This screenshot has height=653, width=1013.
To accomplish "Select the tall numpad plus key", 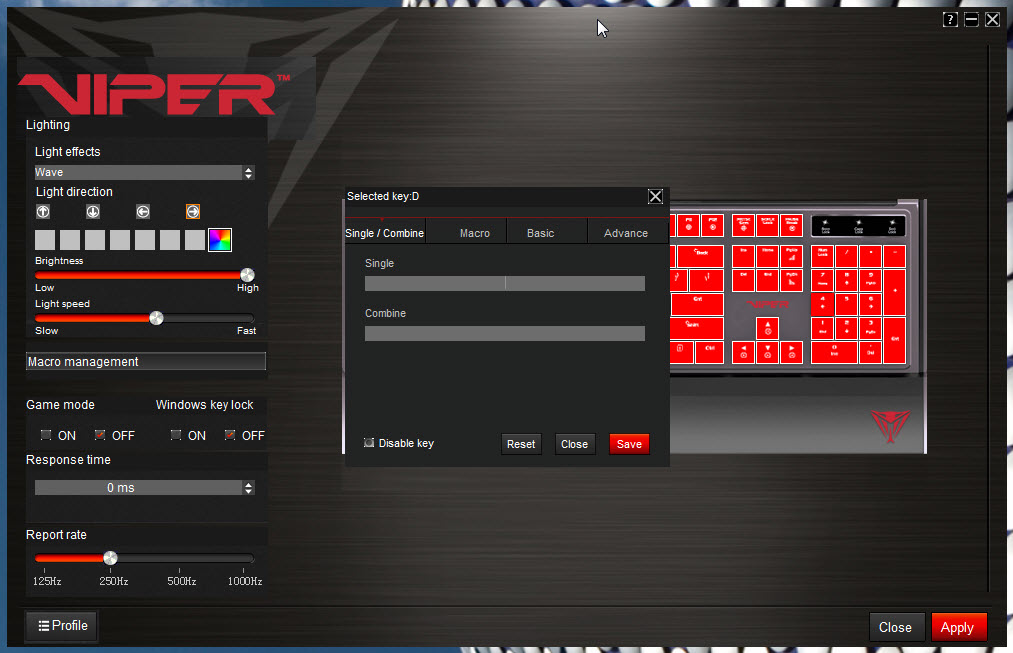I will click(x=895, y=292).
